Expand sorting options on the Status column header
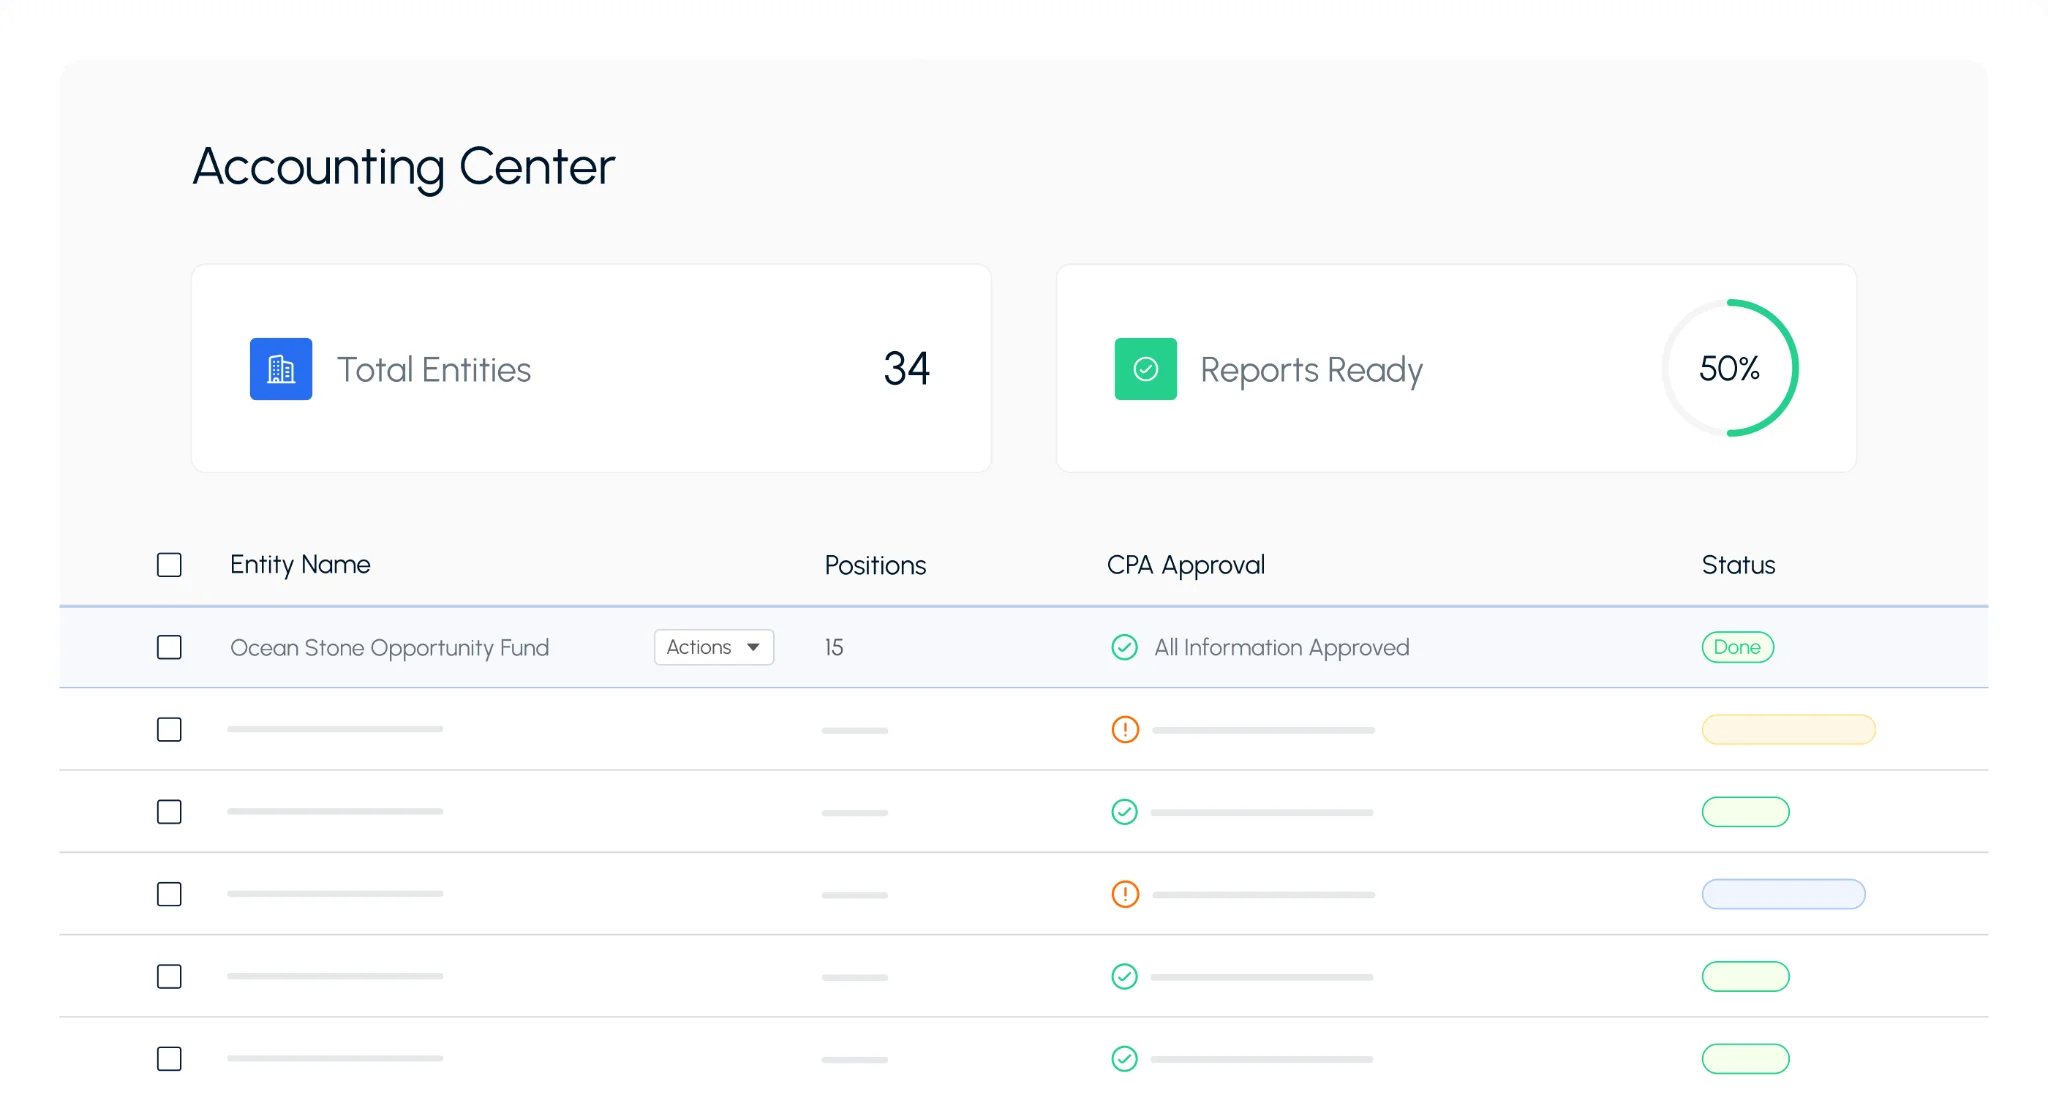 [1738, 565]
